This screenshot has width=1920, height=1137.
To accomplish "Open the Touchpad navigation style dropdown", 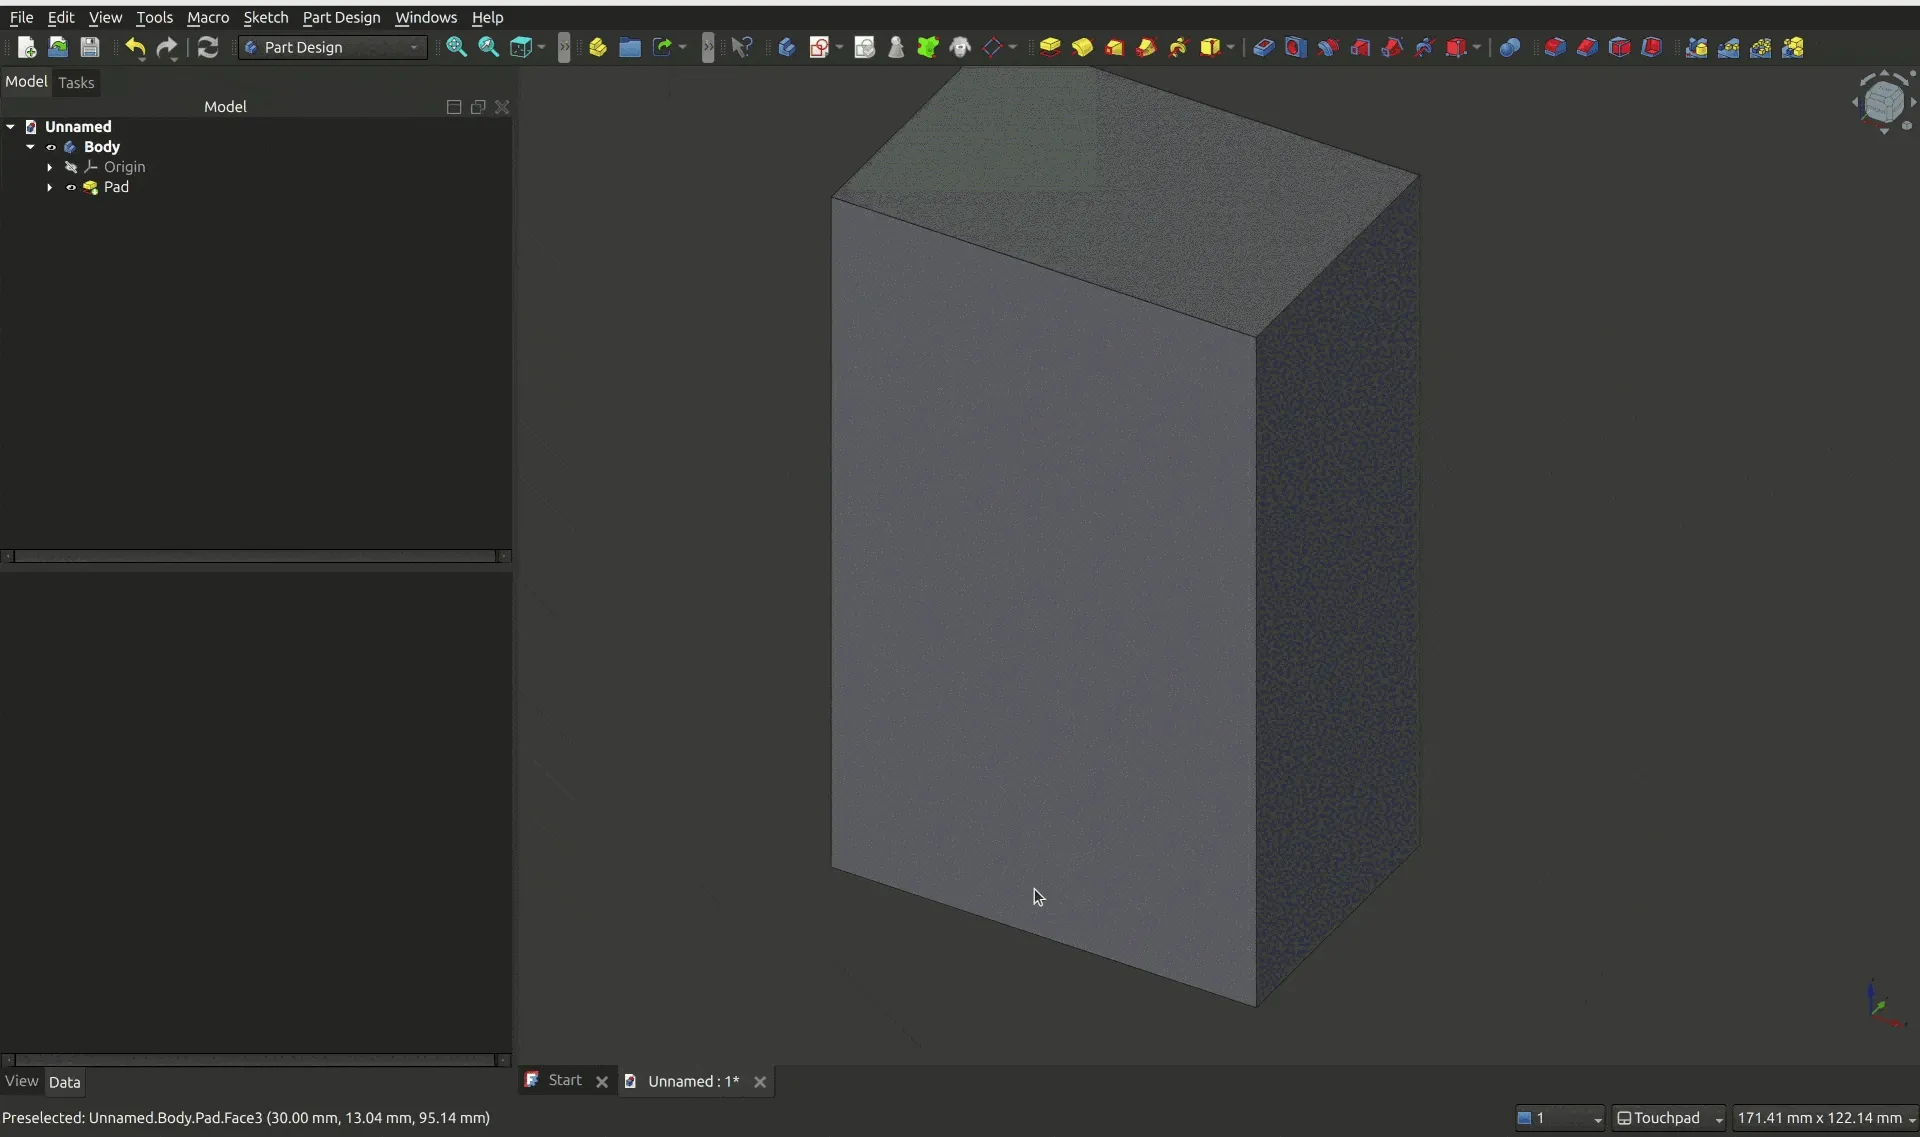I will [x=1669, y=1118].
